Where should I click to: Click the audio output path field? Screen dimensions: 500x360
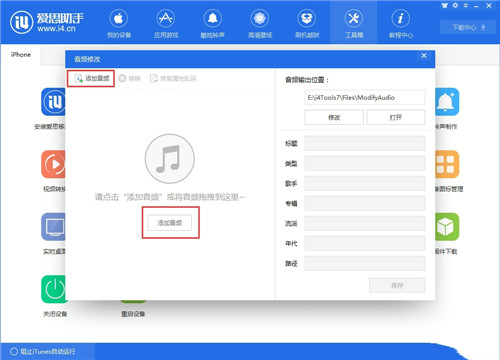coord(365,97)
